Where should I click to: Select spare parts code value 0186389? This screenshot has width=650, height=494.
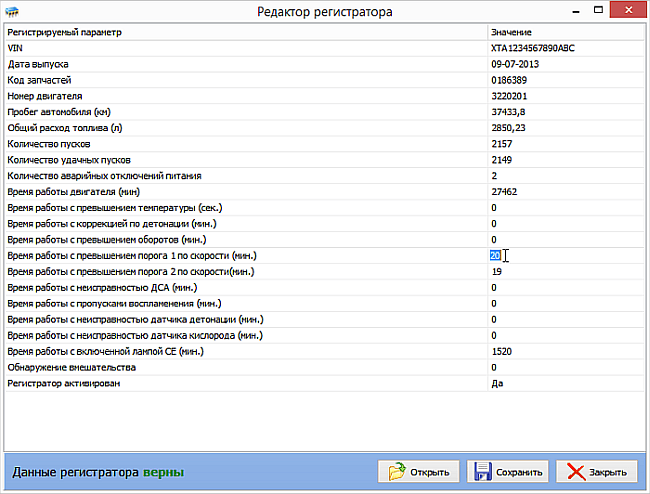(x=509, y=80)
